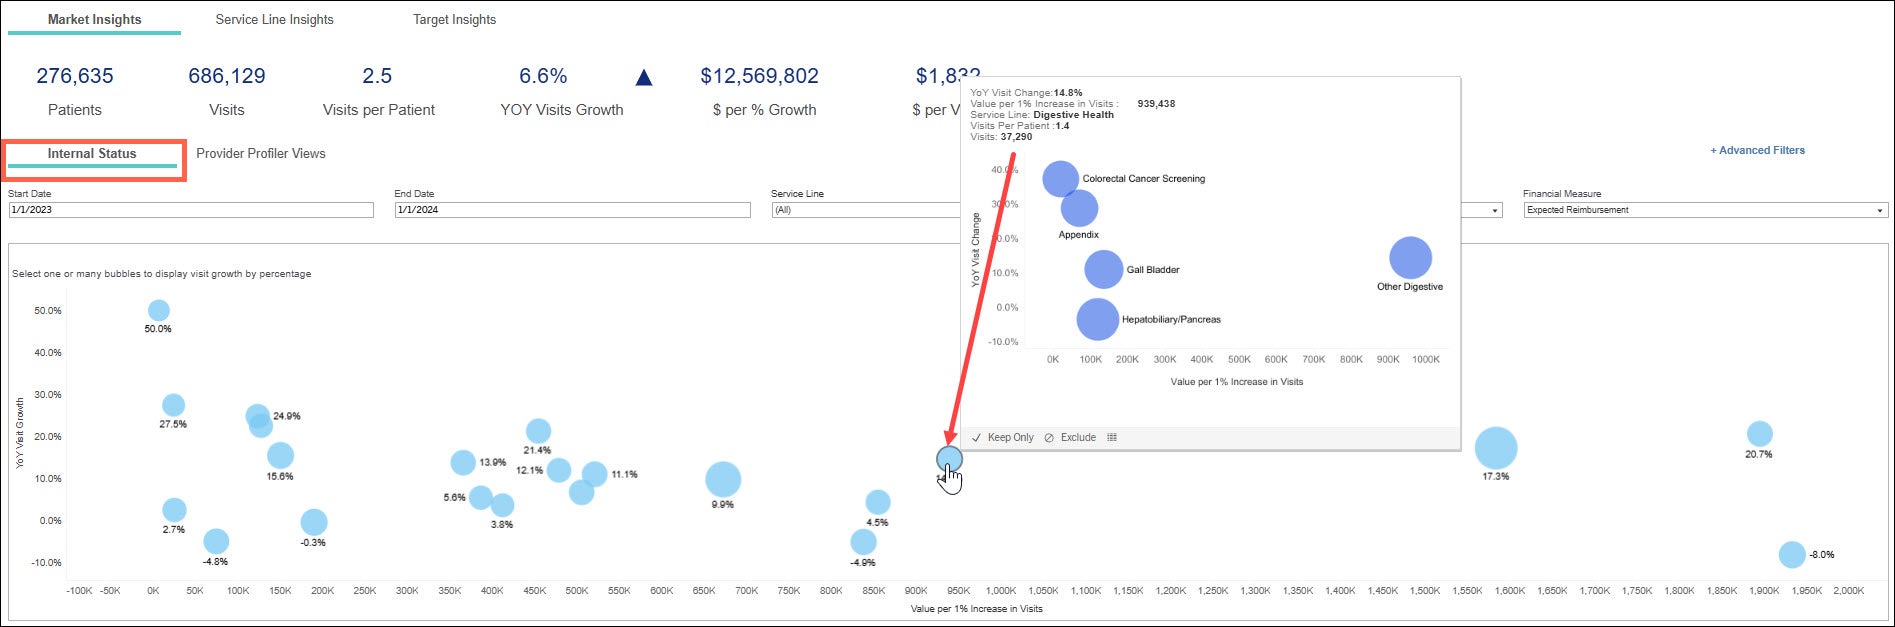
Task: Click Exclude in the tooltip
Action: click(x=1070, y=437)
